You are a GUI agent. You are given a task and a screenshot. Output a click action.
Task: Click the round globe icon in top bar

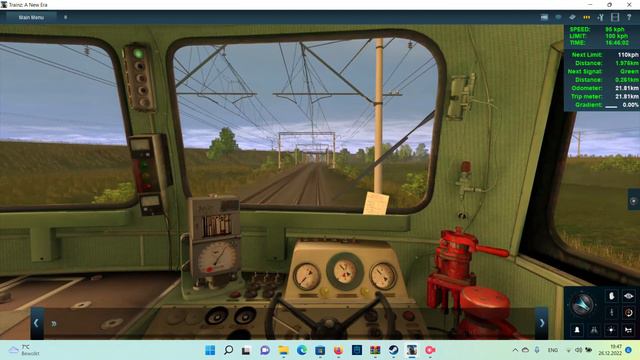tap(558, 17)
